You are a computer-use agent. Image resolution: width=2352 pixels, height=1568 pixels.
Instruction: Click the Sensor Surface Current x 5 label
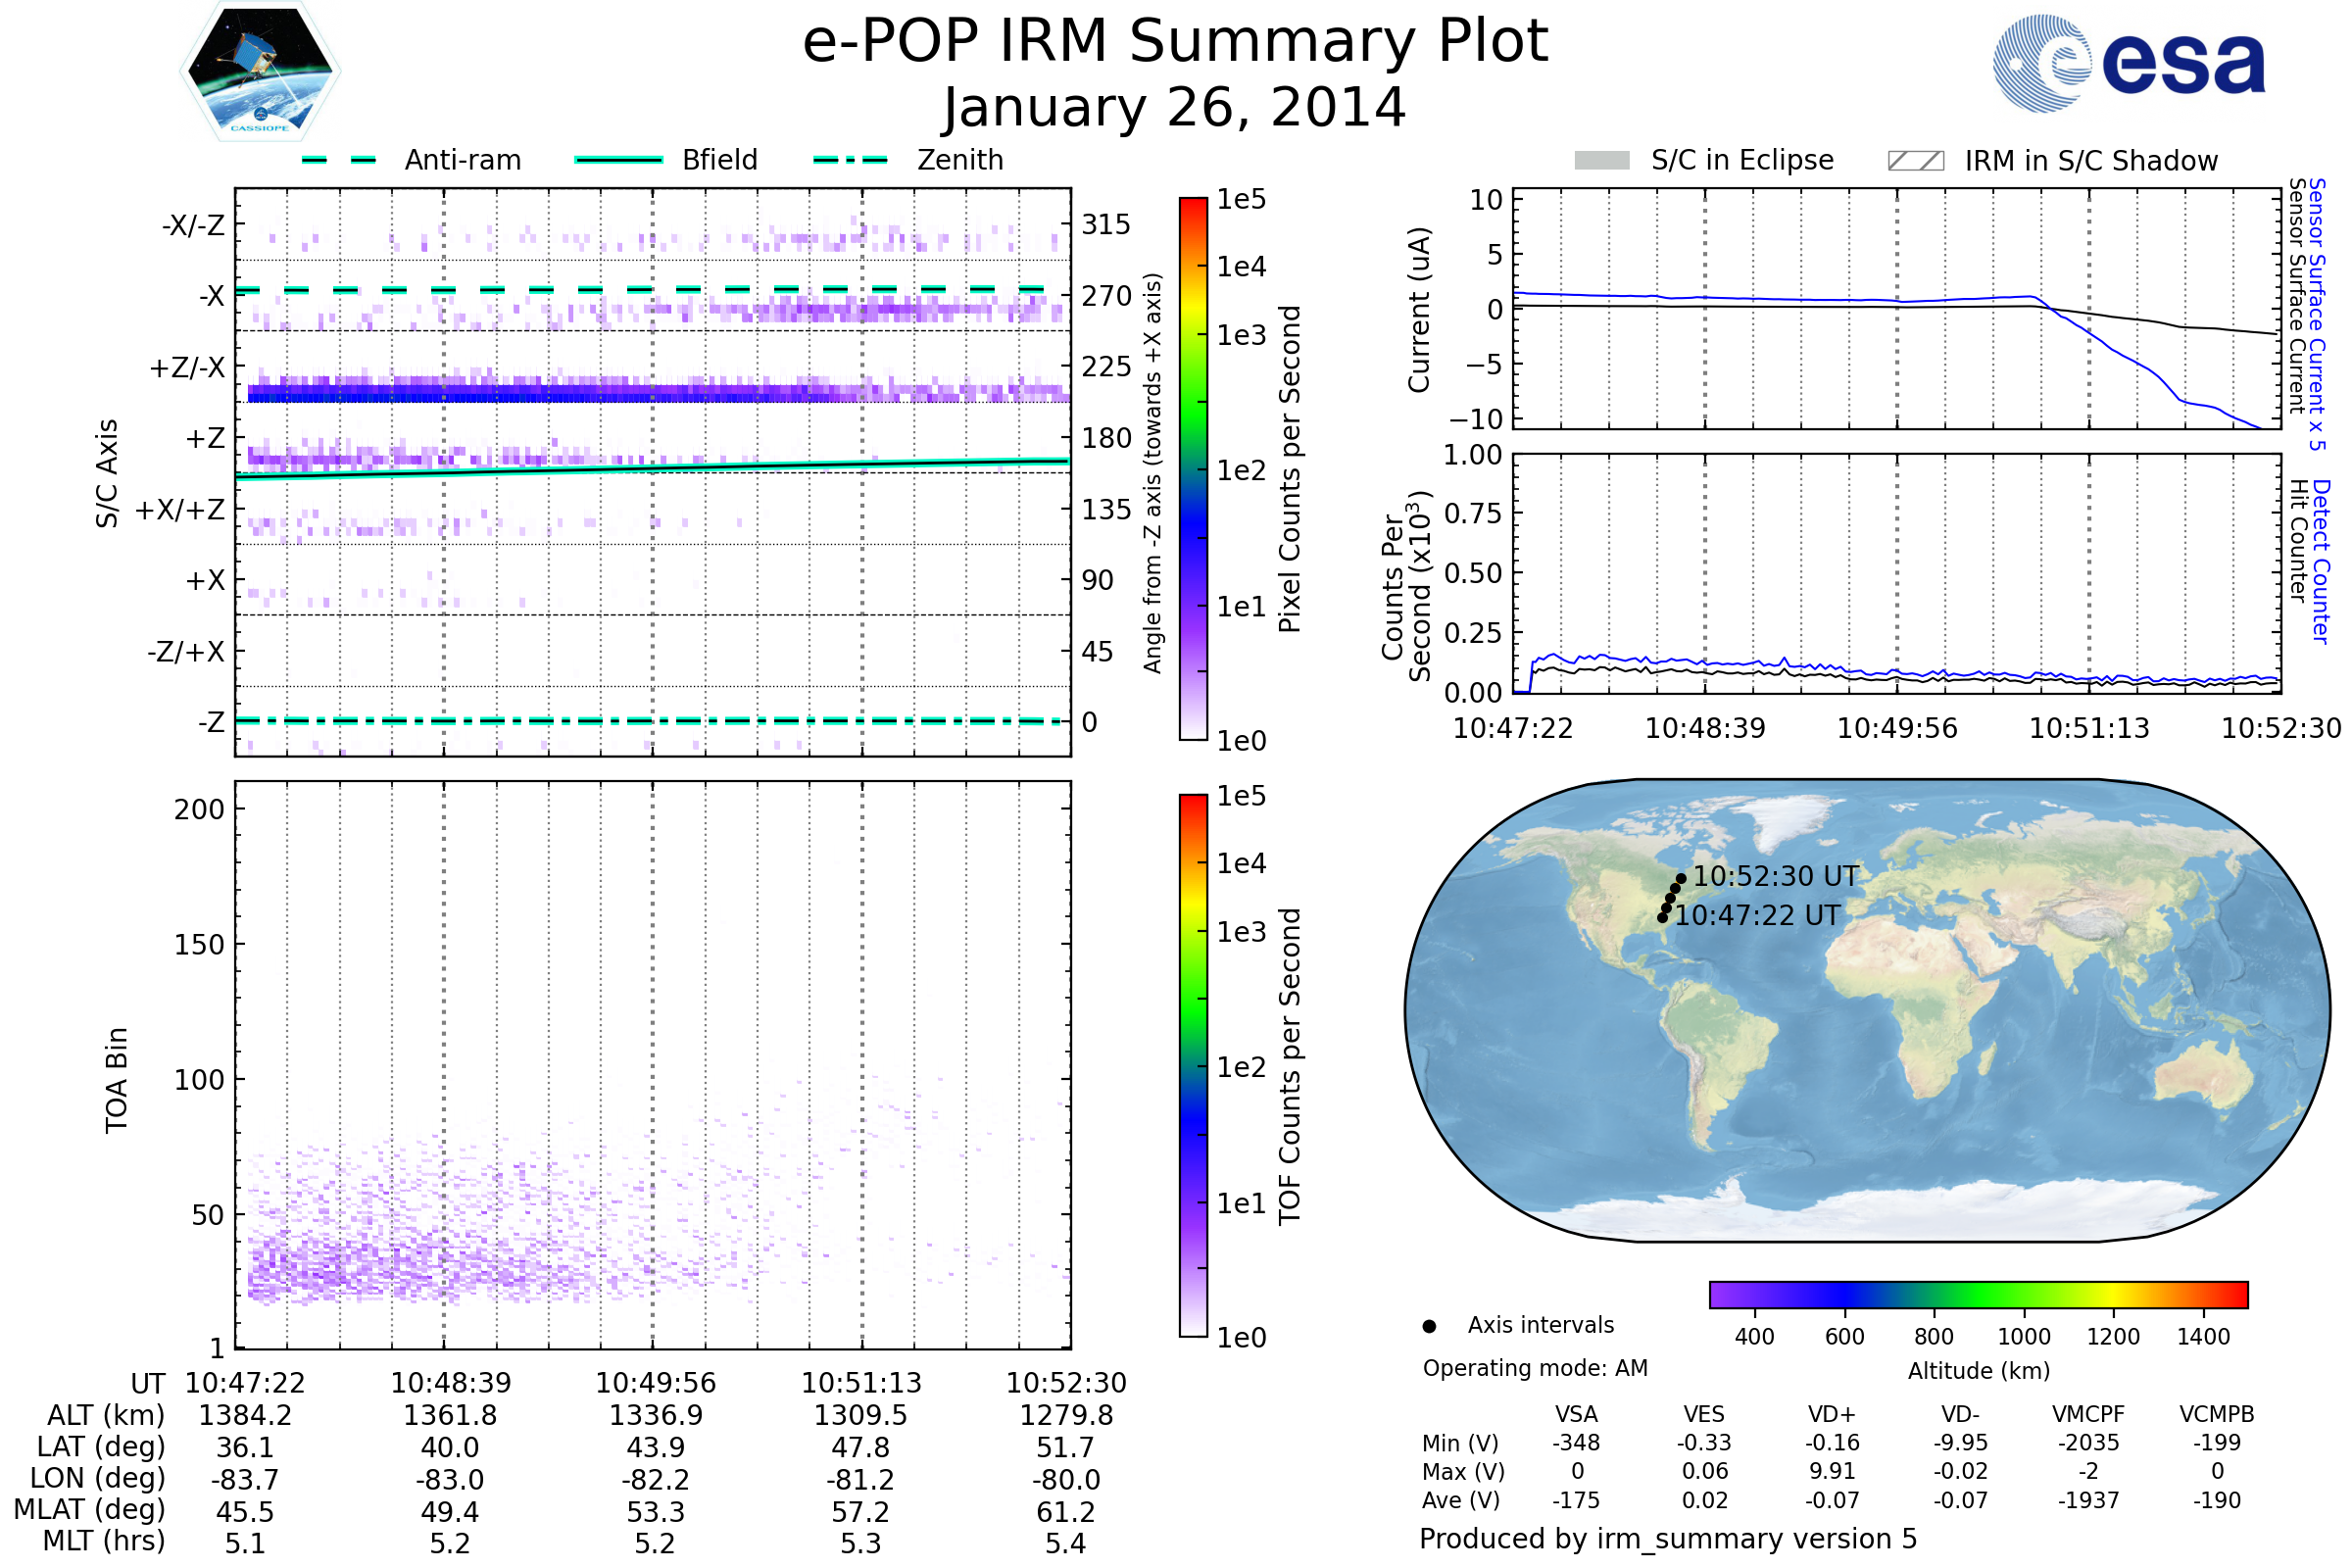2317,314
